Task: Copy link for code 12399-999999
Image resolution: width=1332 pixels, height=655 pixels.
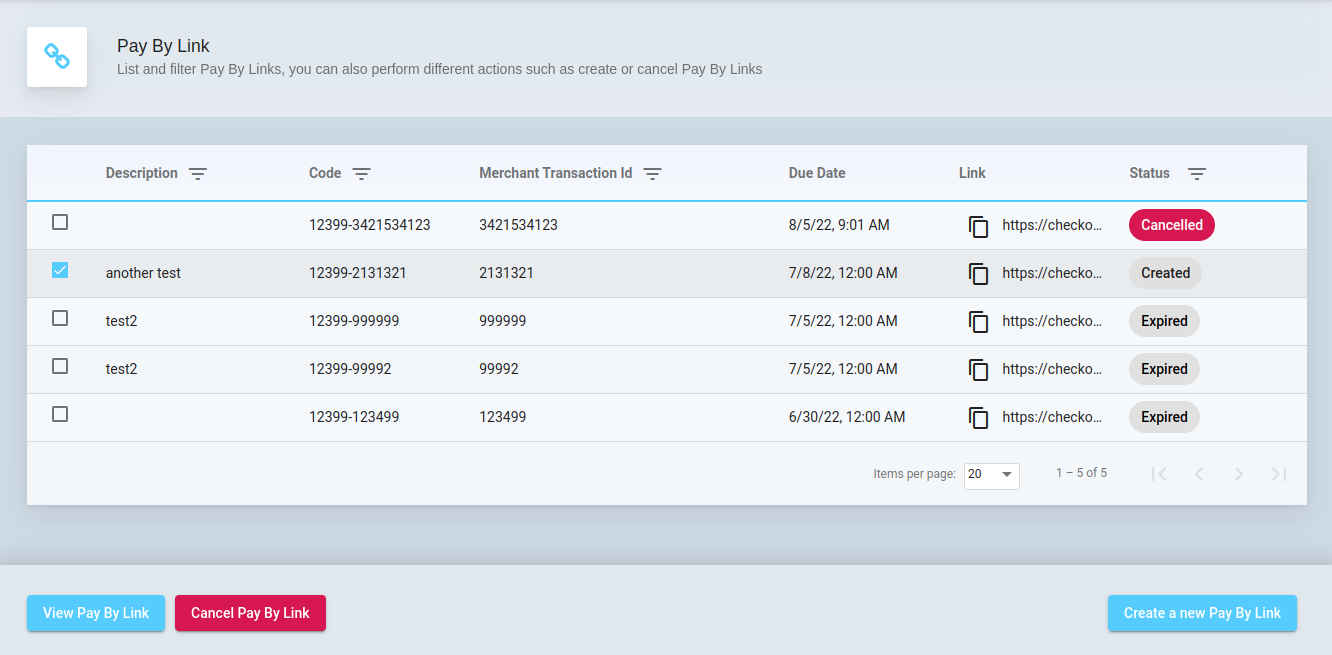Action: [x=978, y=322]
